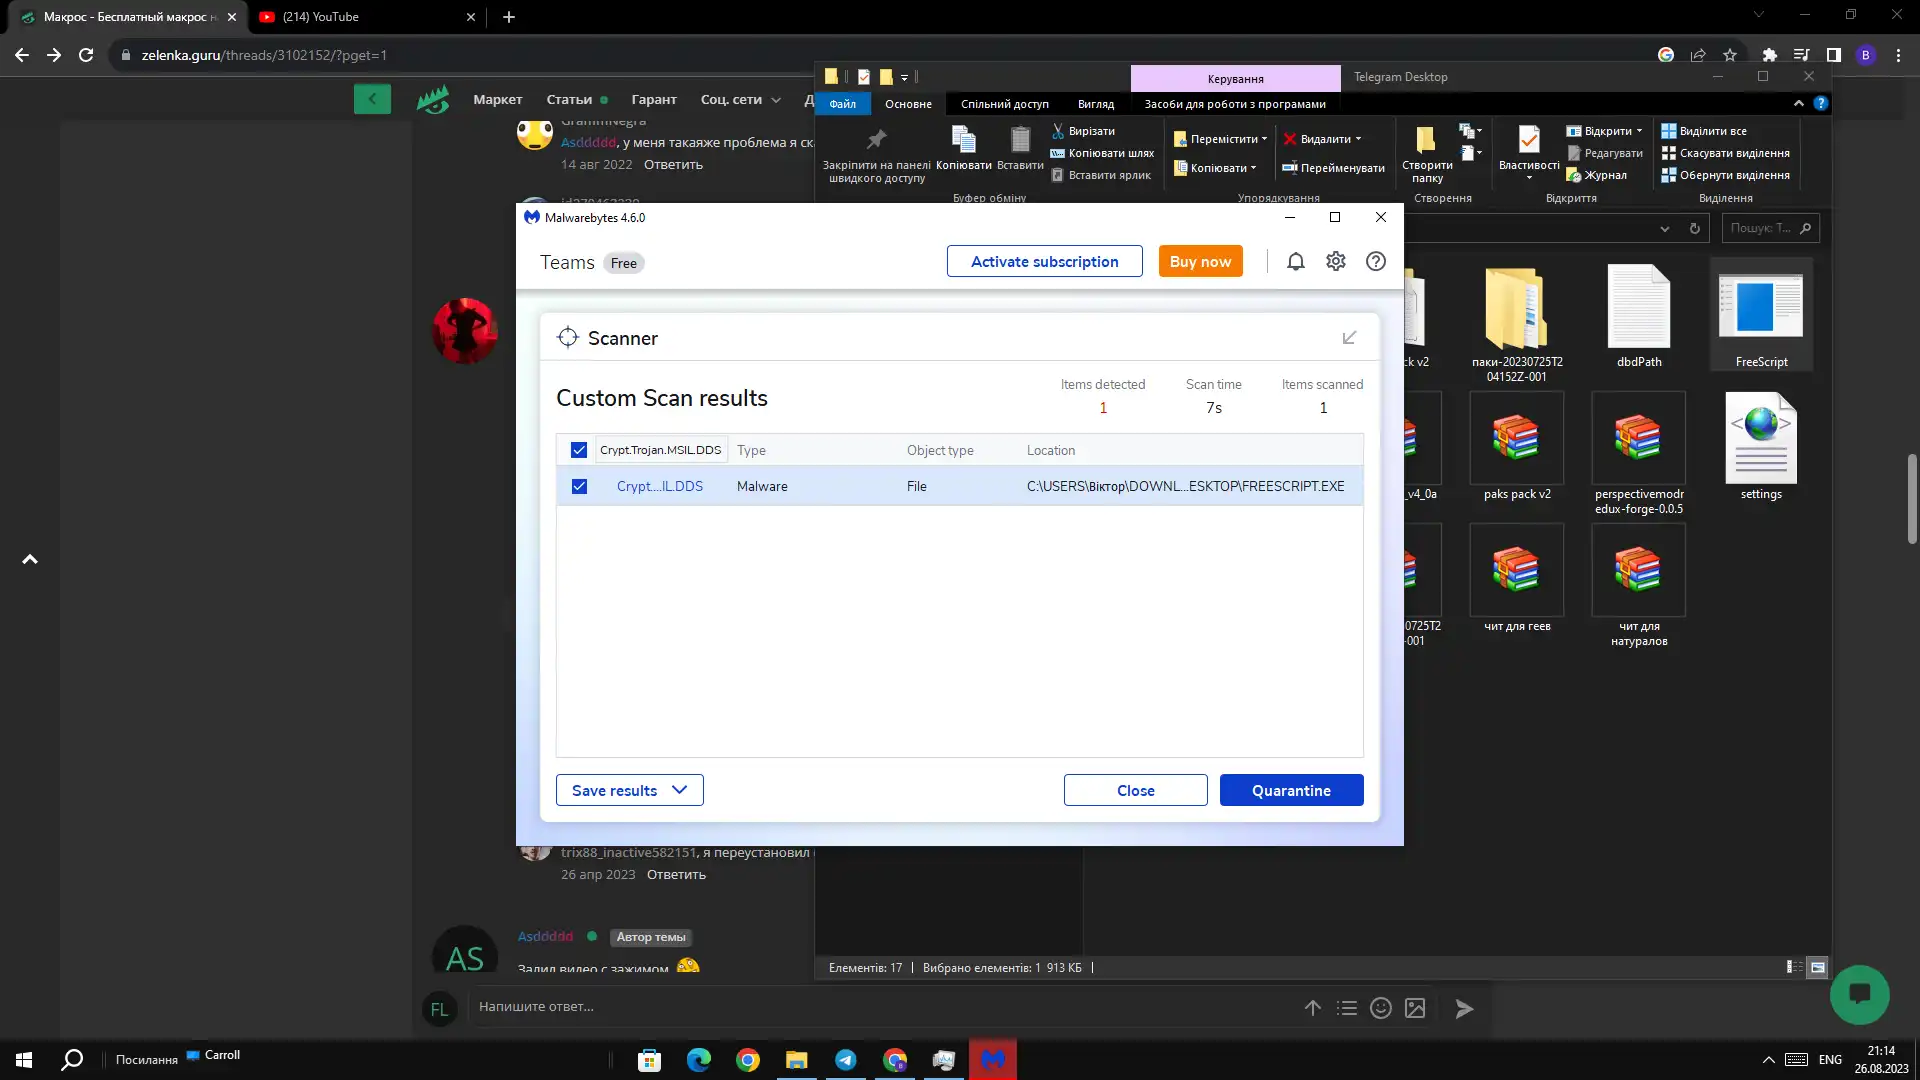Uncheck the Crypt...IL.DDS threat row checkbox

(579, 486)
